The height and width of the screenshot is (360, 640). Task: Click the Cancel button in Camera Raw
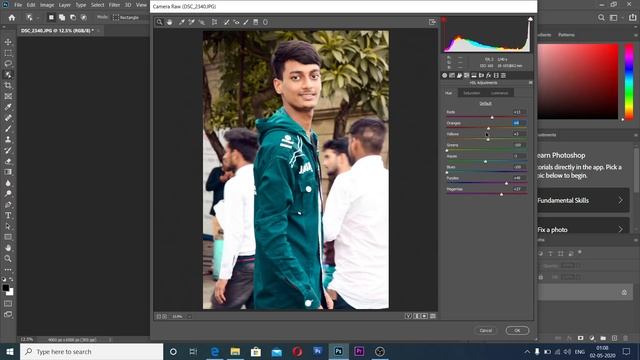(486, 330)
